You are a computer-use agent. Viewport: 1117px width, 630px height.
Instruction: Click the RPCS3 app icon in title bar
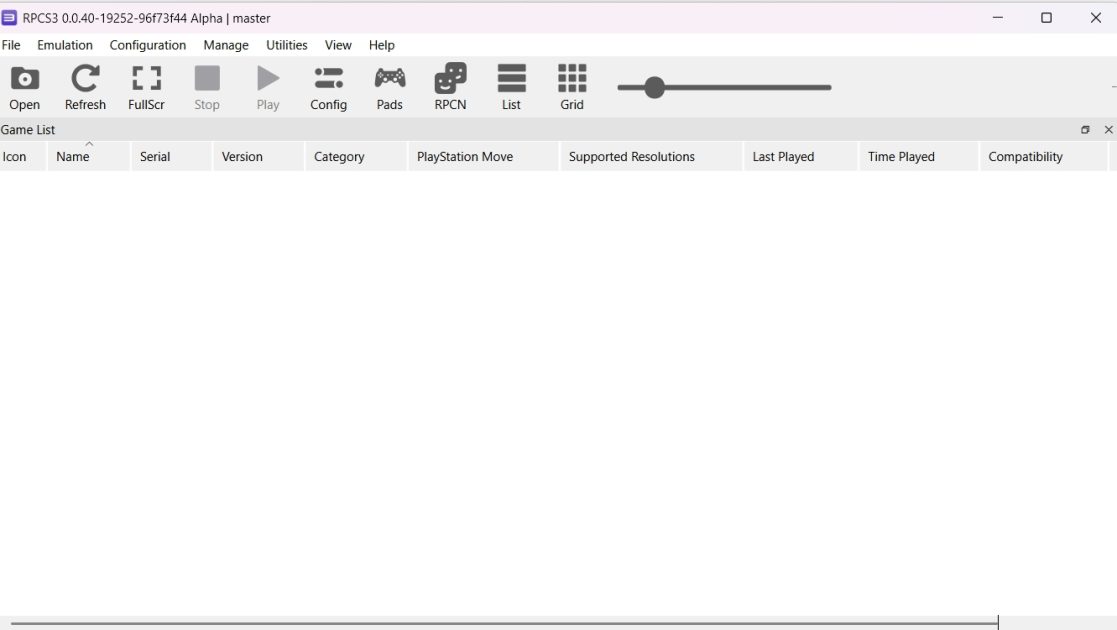coord(9,18)
